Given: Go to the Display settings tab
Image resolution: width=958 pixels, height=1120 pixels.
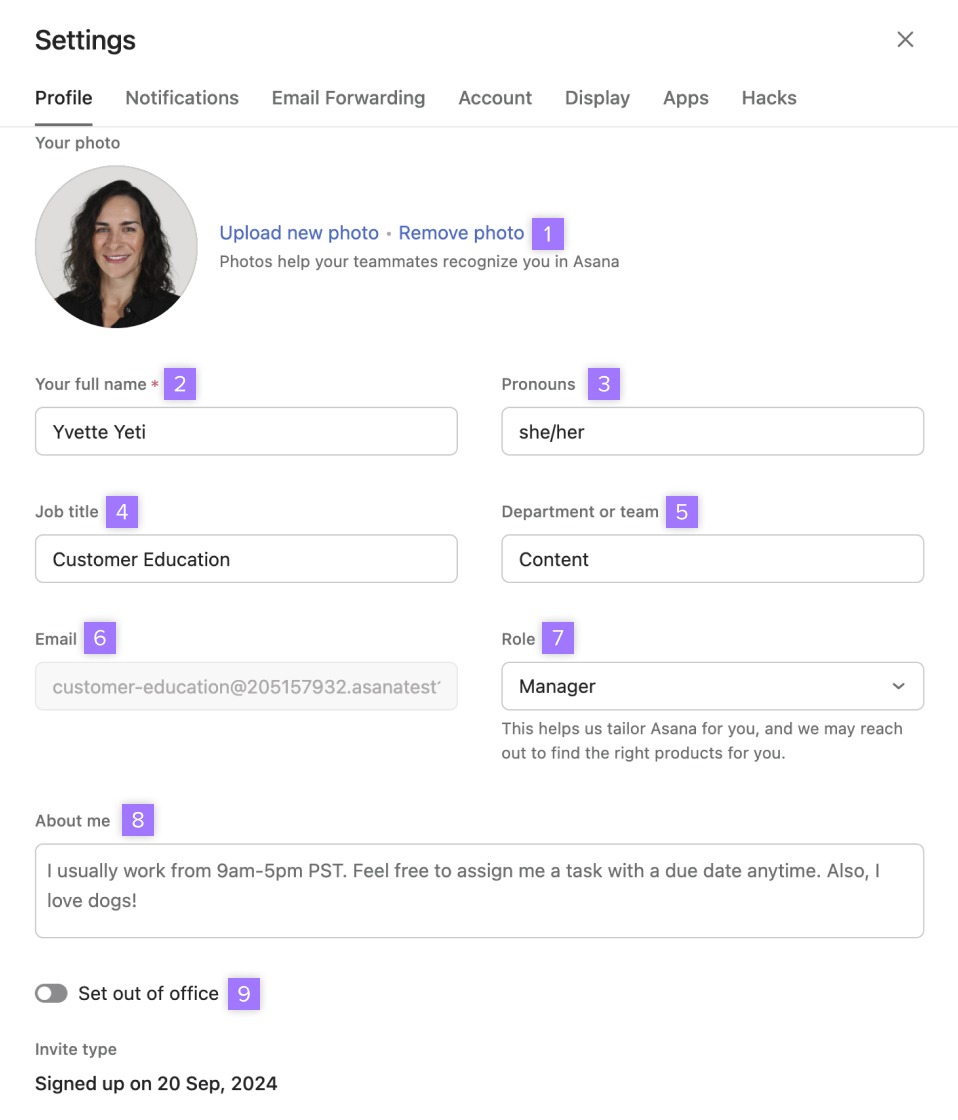Looking at the screenshot, I should pyautogui.click(x=597, y=97).
